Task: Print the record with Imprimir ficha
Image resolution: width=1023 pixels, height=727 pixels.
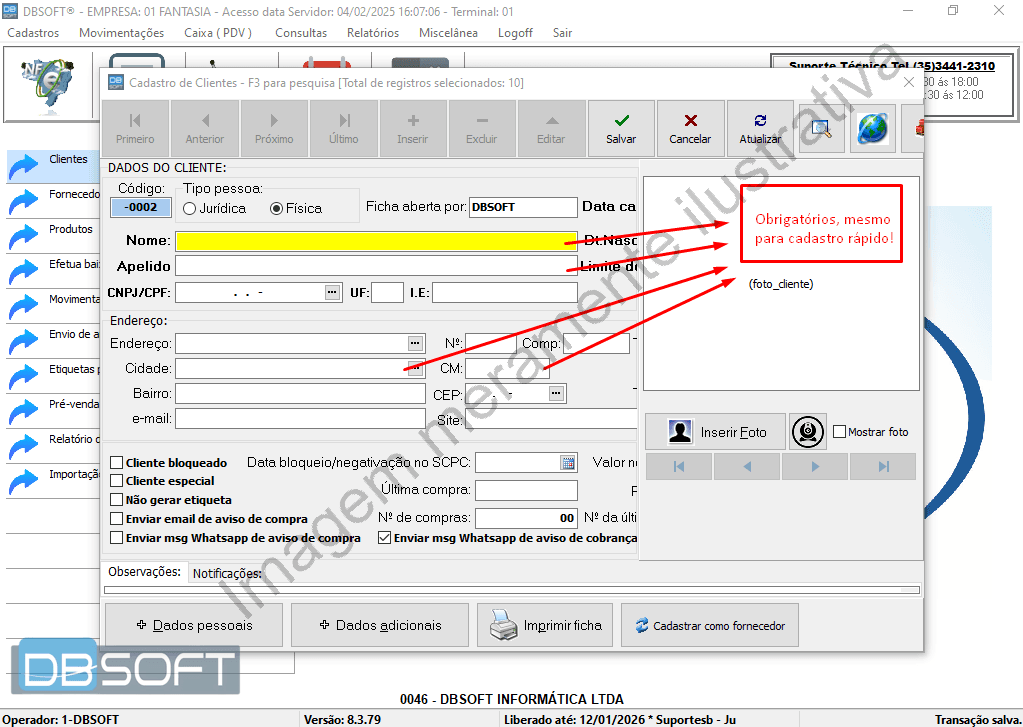Action: (x=545, y=625)
